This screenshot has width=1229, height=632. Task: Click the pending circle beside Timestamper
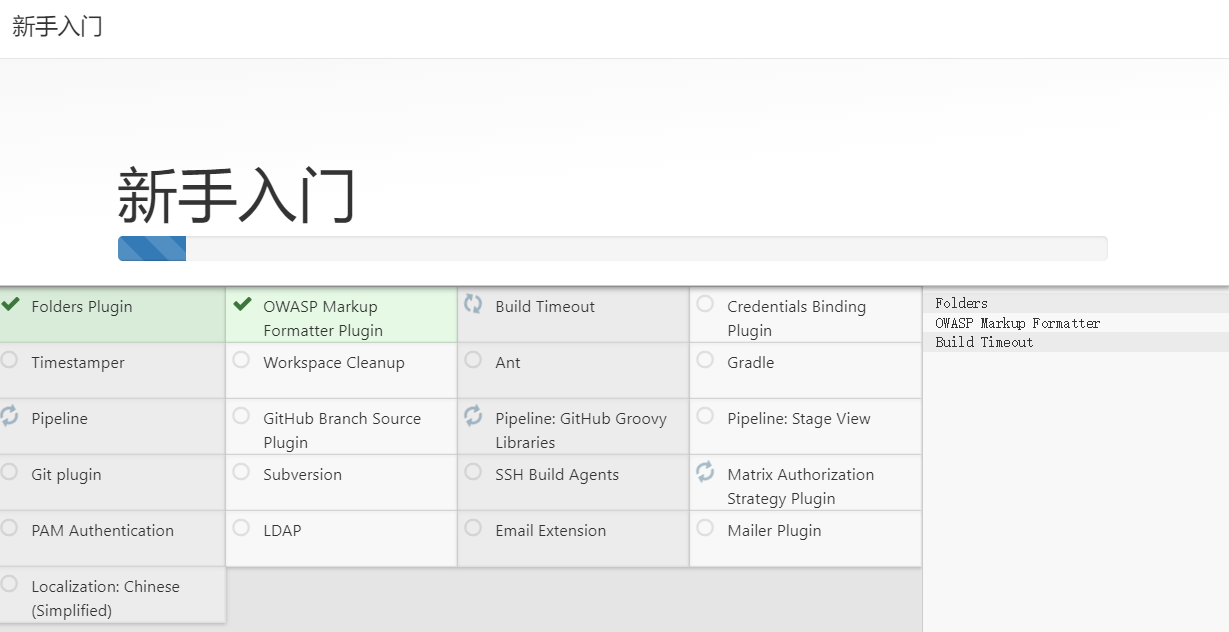[9, 359]
